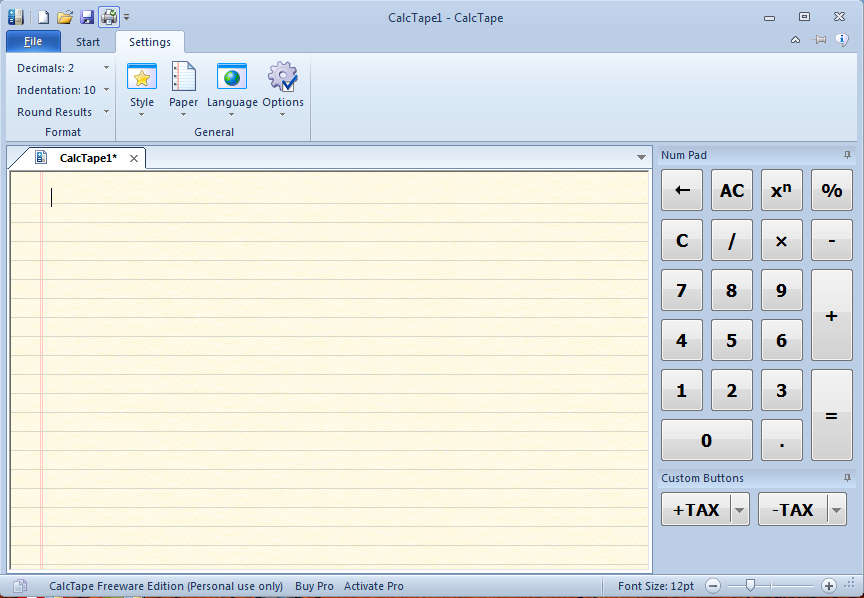The width and height of the screenshot is (864, 598).
Task: Create new document via blank page icon
Action: 43,17
